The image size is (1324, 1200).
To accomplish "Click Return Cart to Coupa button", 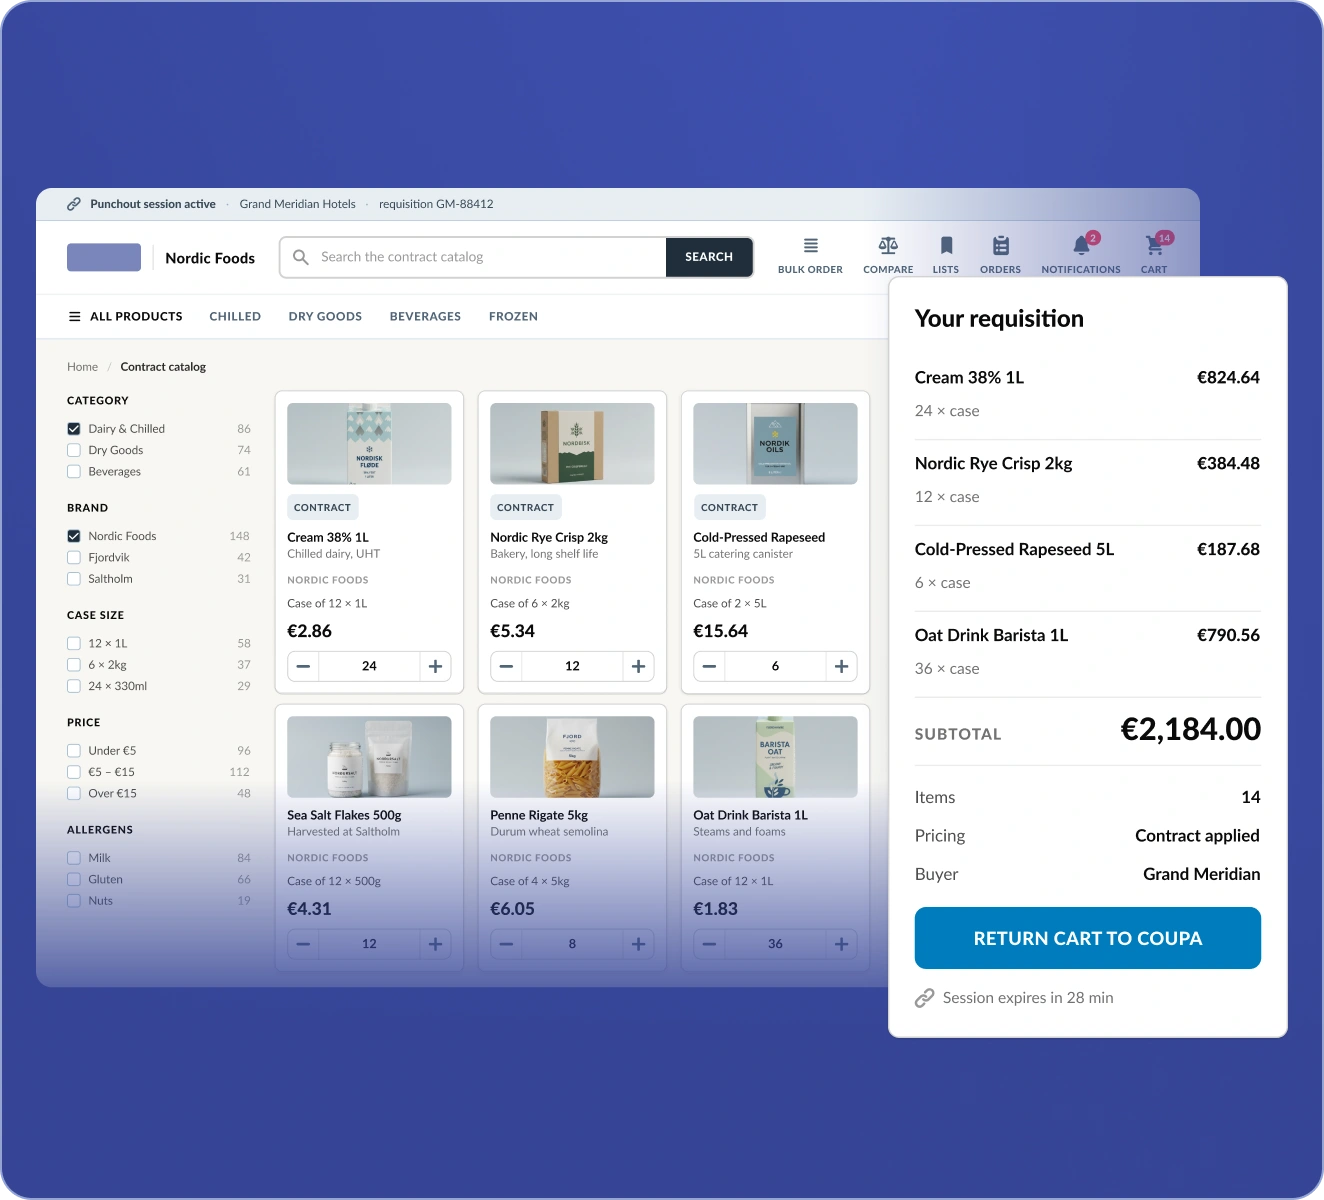I will [1087, 938].
